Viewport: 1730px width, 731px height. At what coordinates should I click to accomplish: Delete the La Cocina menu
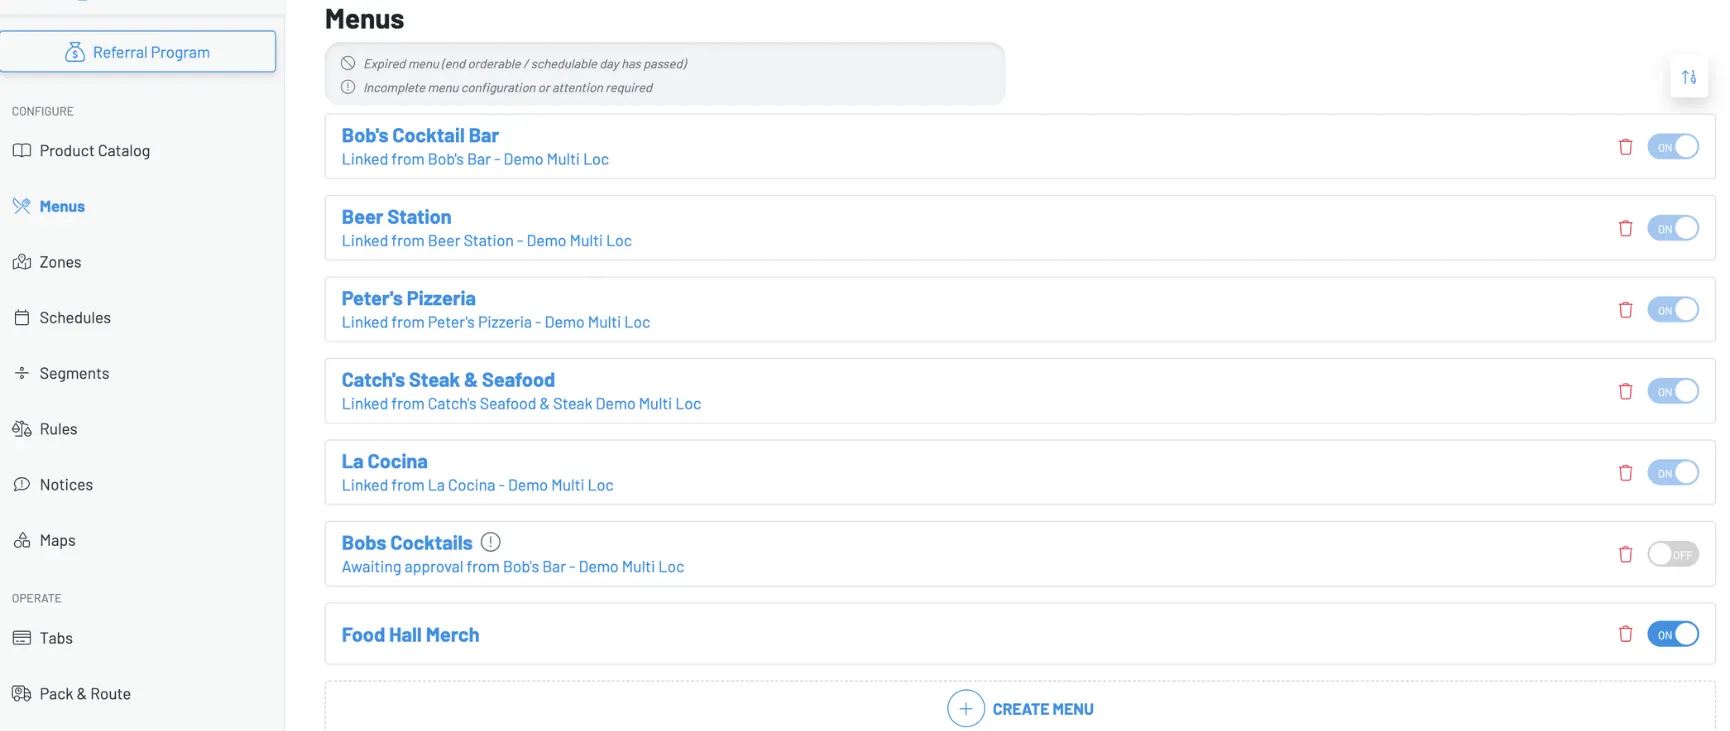tap(1625, 473)
